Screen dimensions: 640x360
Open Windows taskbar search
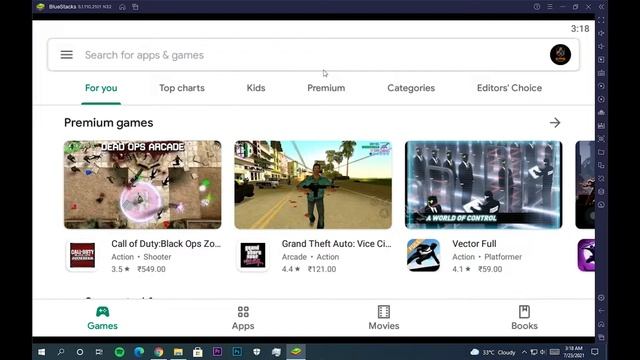61,352
